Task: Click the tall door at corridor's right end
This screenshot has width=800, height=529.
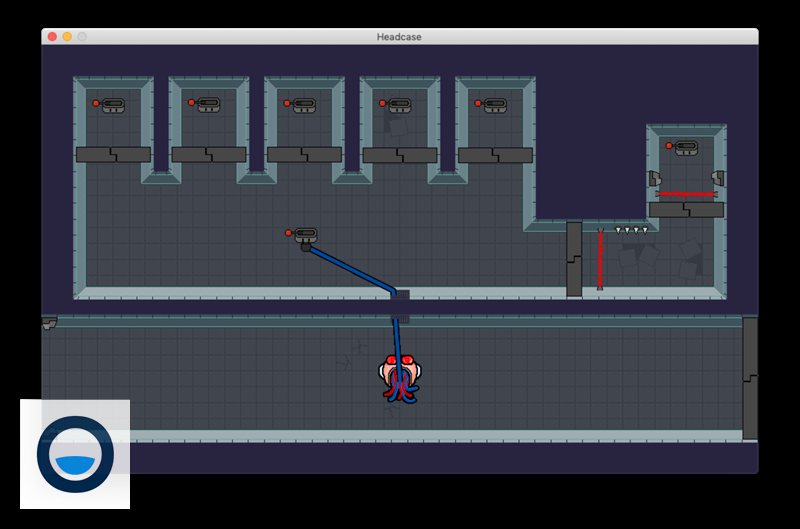Action: click(750, 378)
